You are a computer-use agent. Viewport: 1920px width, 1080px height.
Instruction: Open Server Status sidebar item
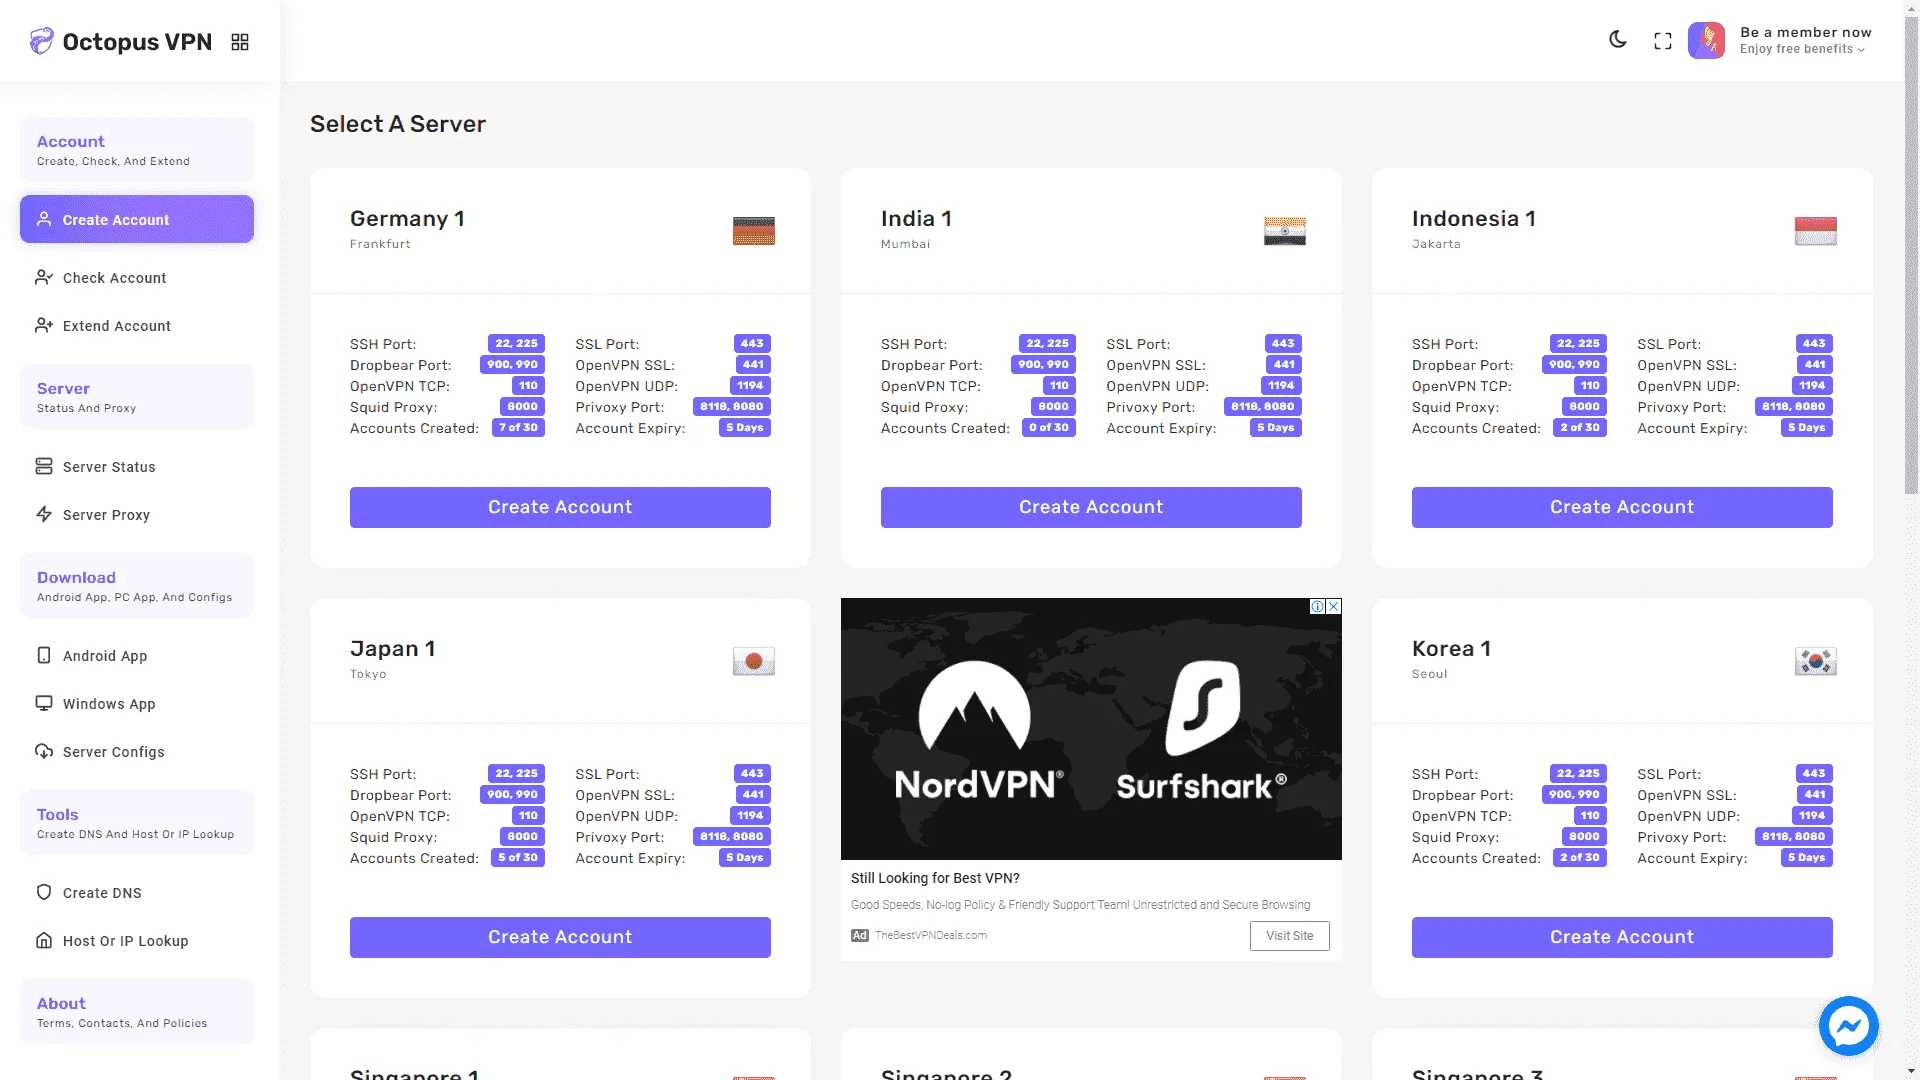pos(137,467)
